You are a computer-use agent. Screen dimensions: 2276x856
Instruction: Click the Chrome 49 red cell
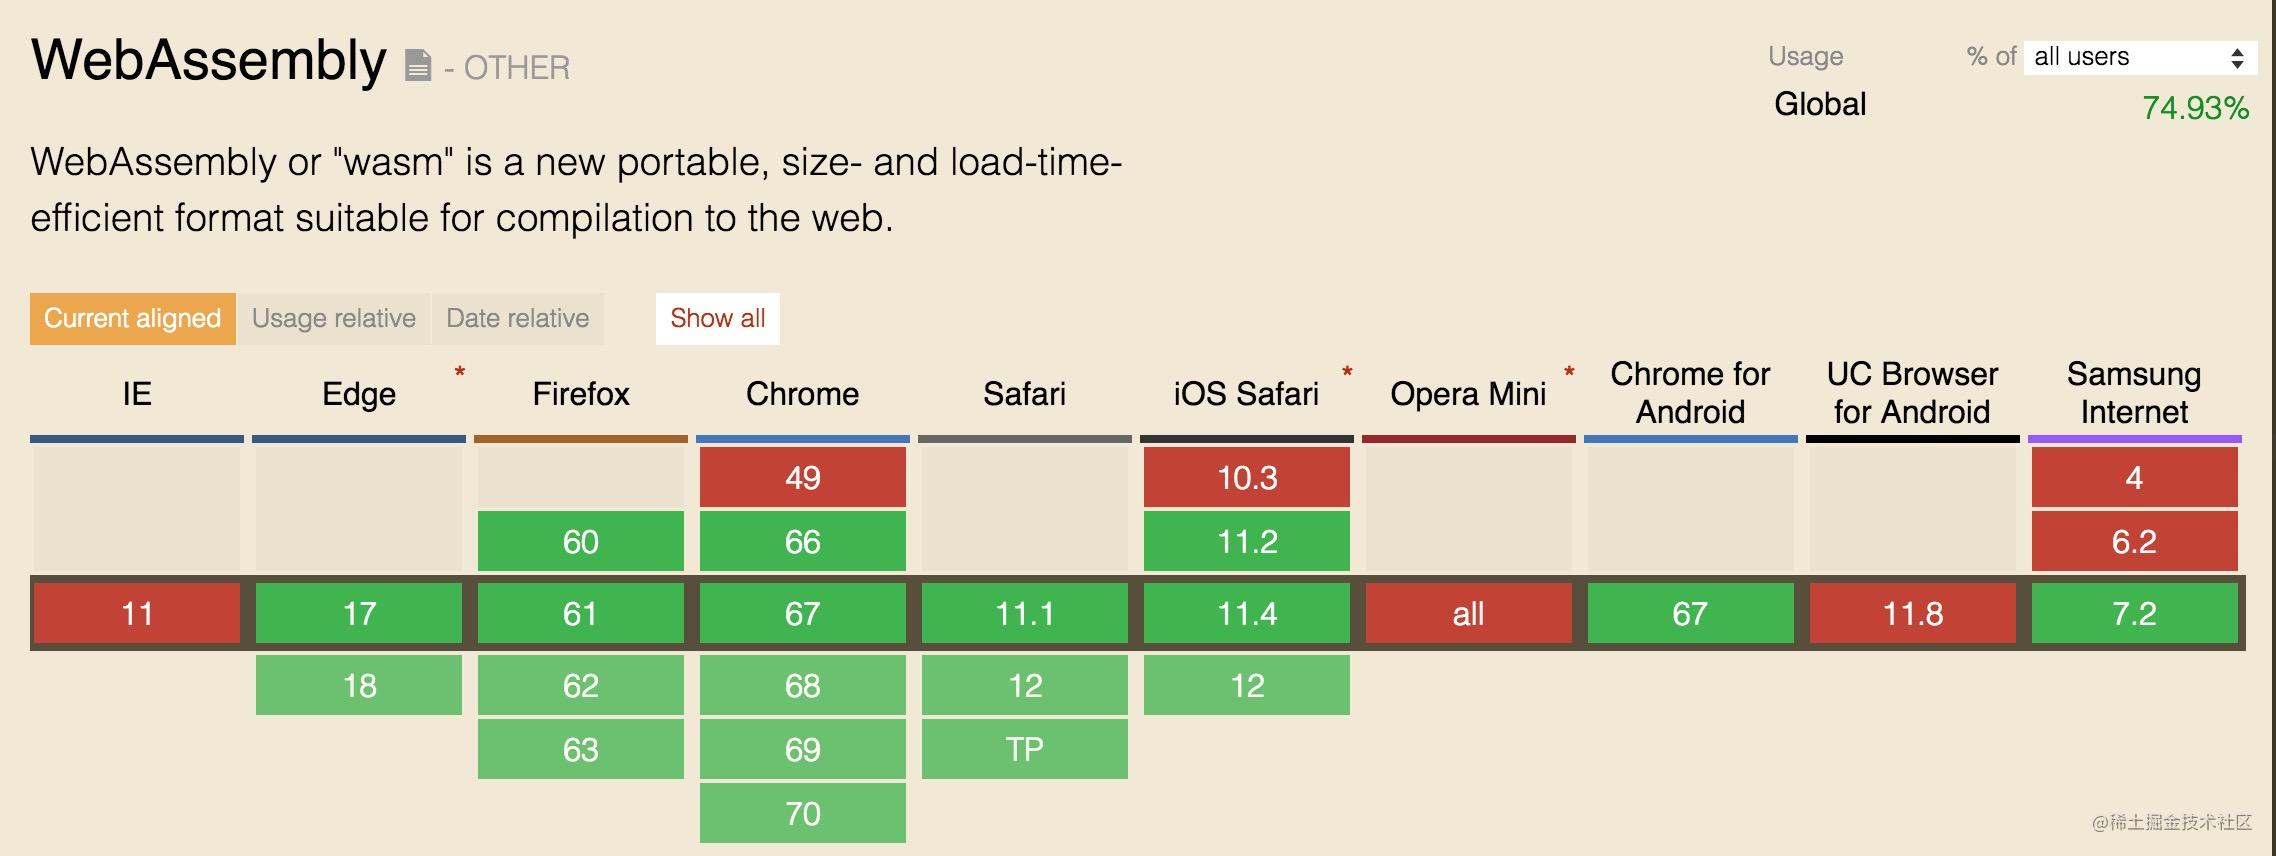point(803,477)
